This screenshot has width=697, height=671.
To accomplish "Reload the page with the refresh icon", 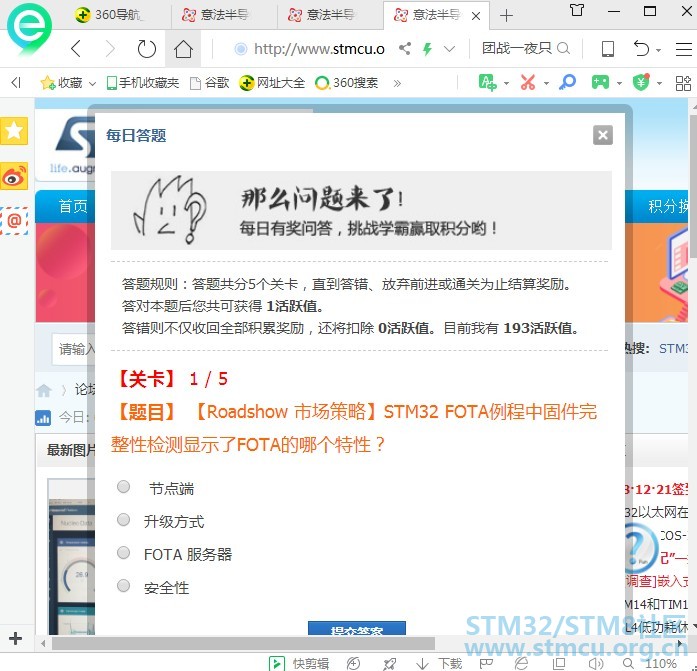I will click(x=146, y=49).
